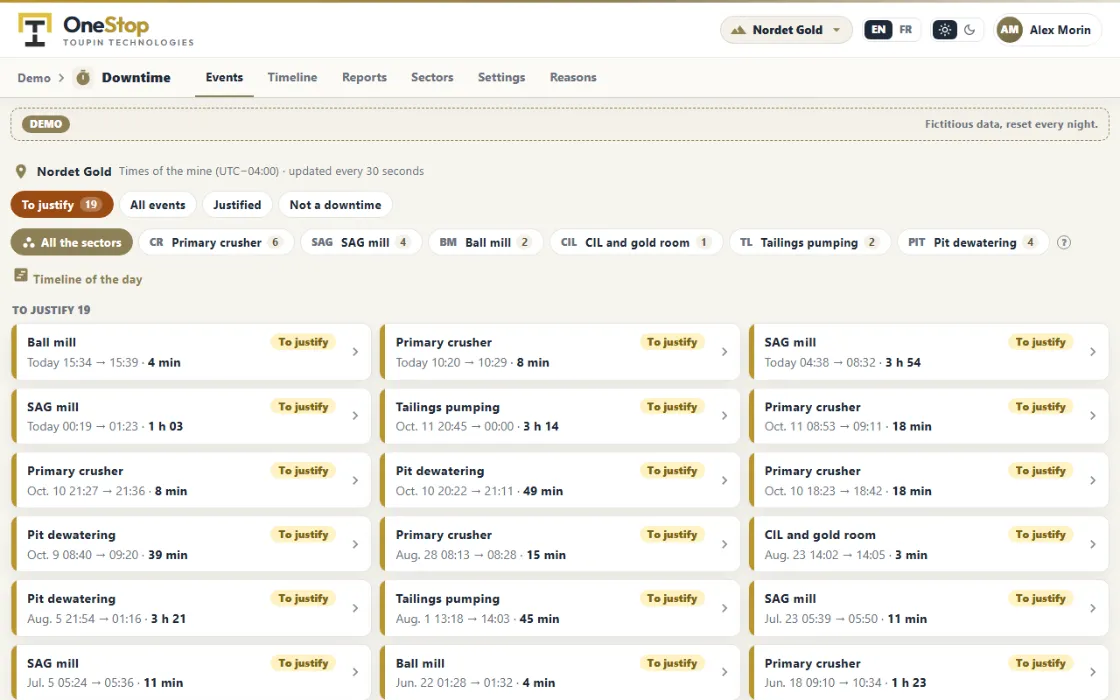
Task: Filter by Primary crusher sector chip
Action: [x=216, y=242]
